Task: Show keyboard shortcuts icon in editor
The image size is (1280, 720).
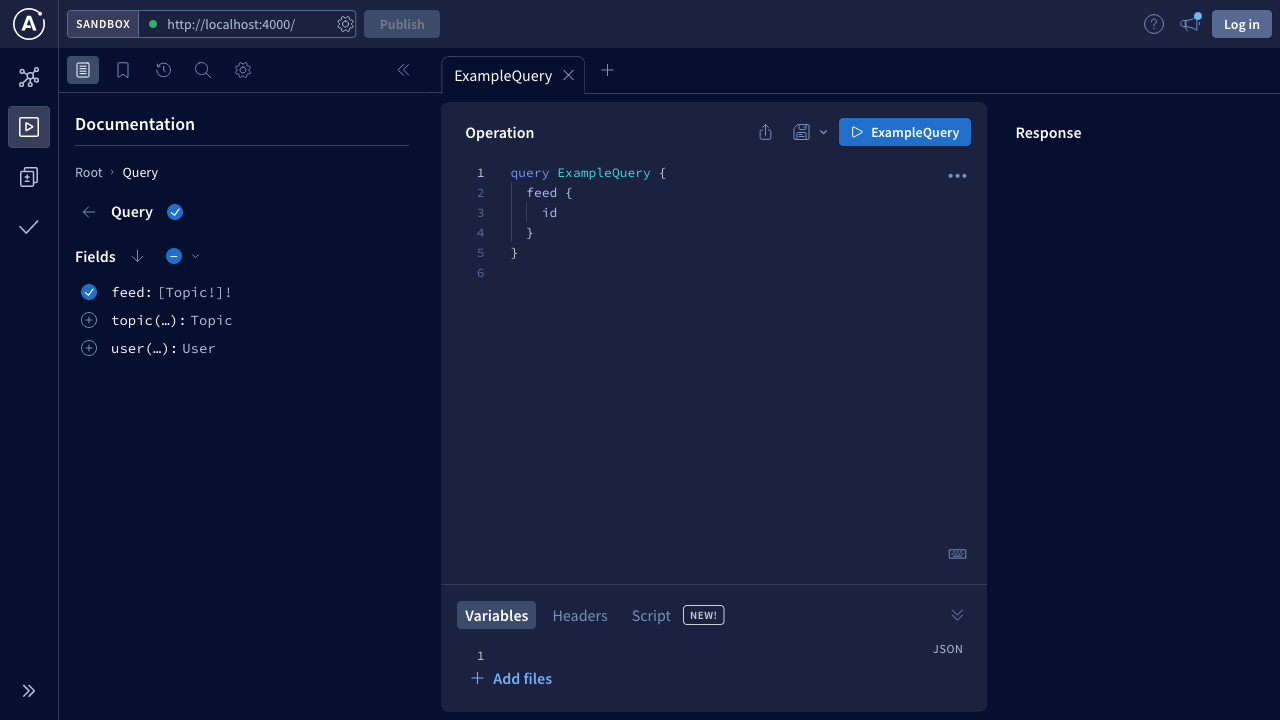Action: (x=957, y=554)
